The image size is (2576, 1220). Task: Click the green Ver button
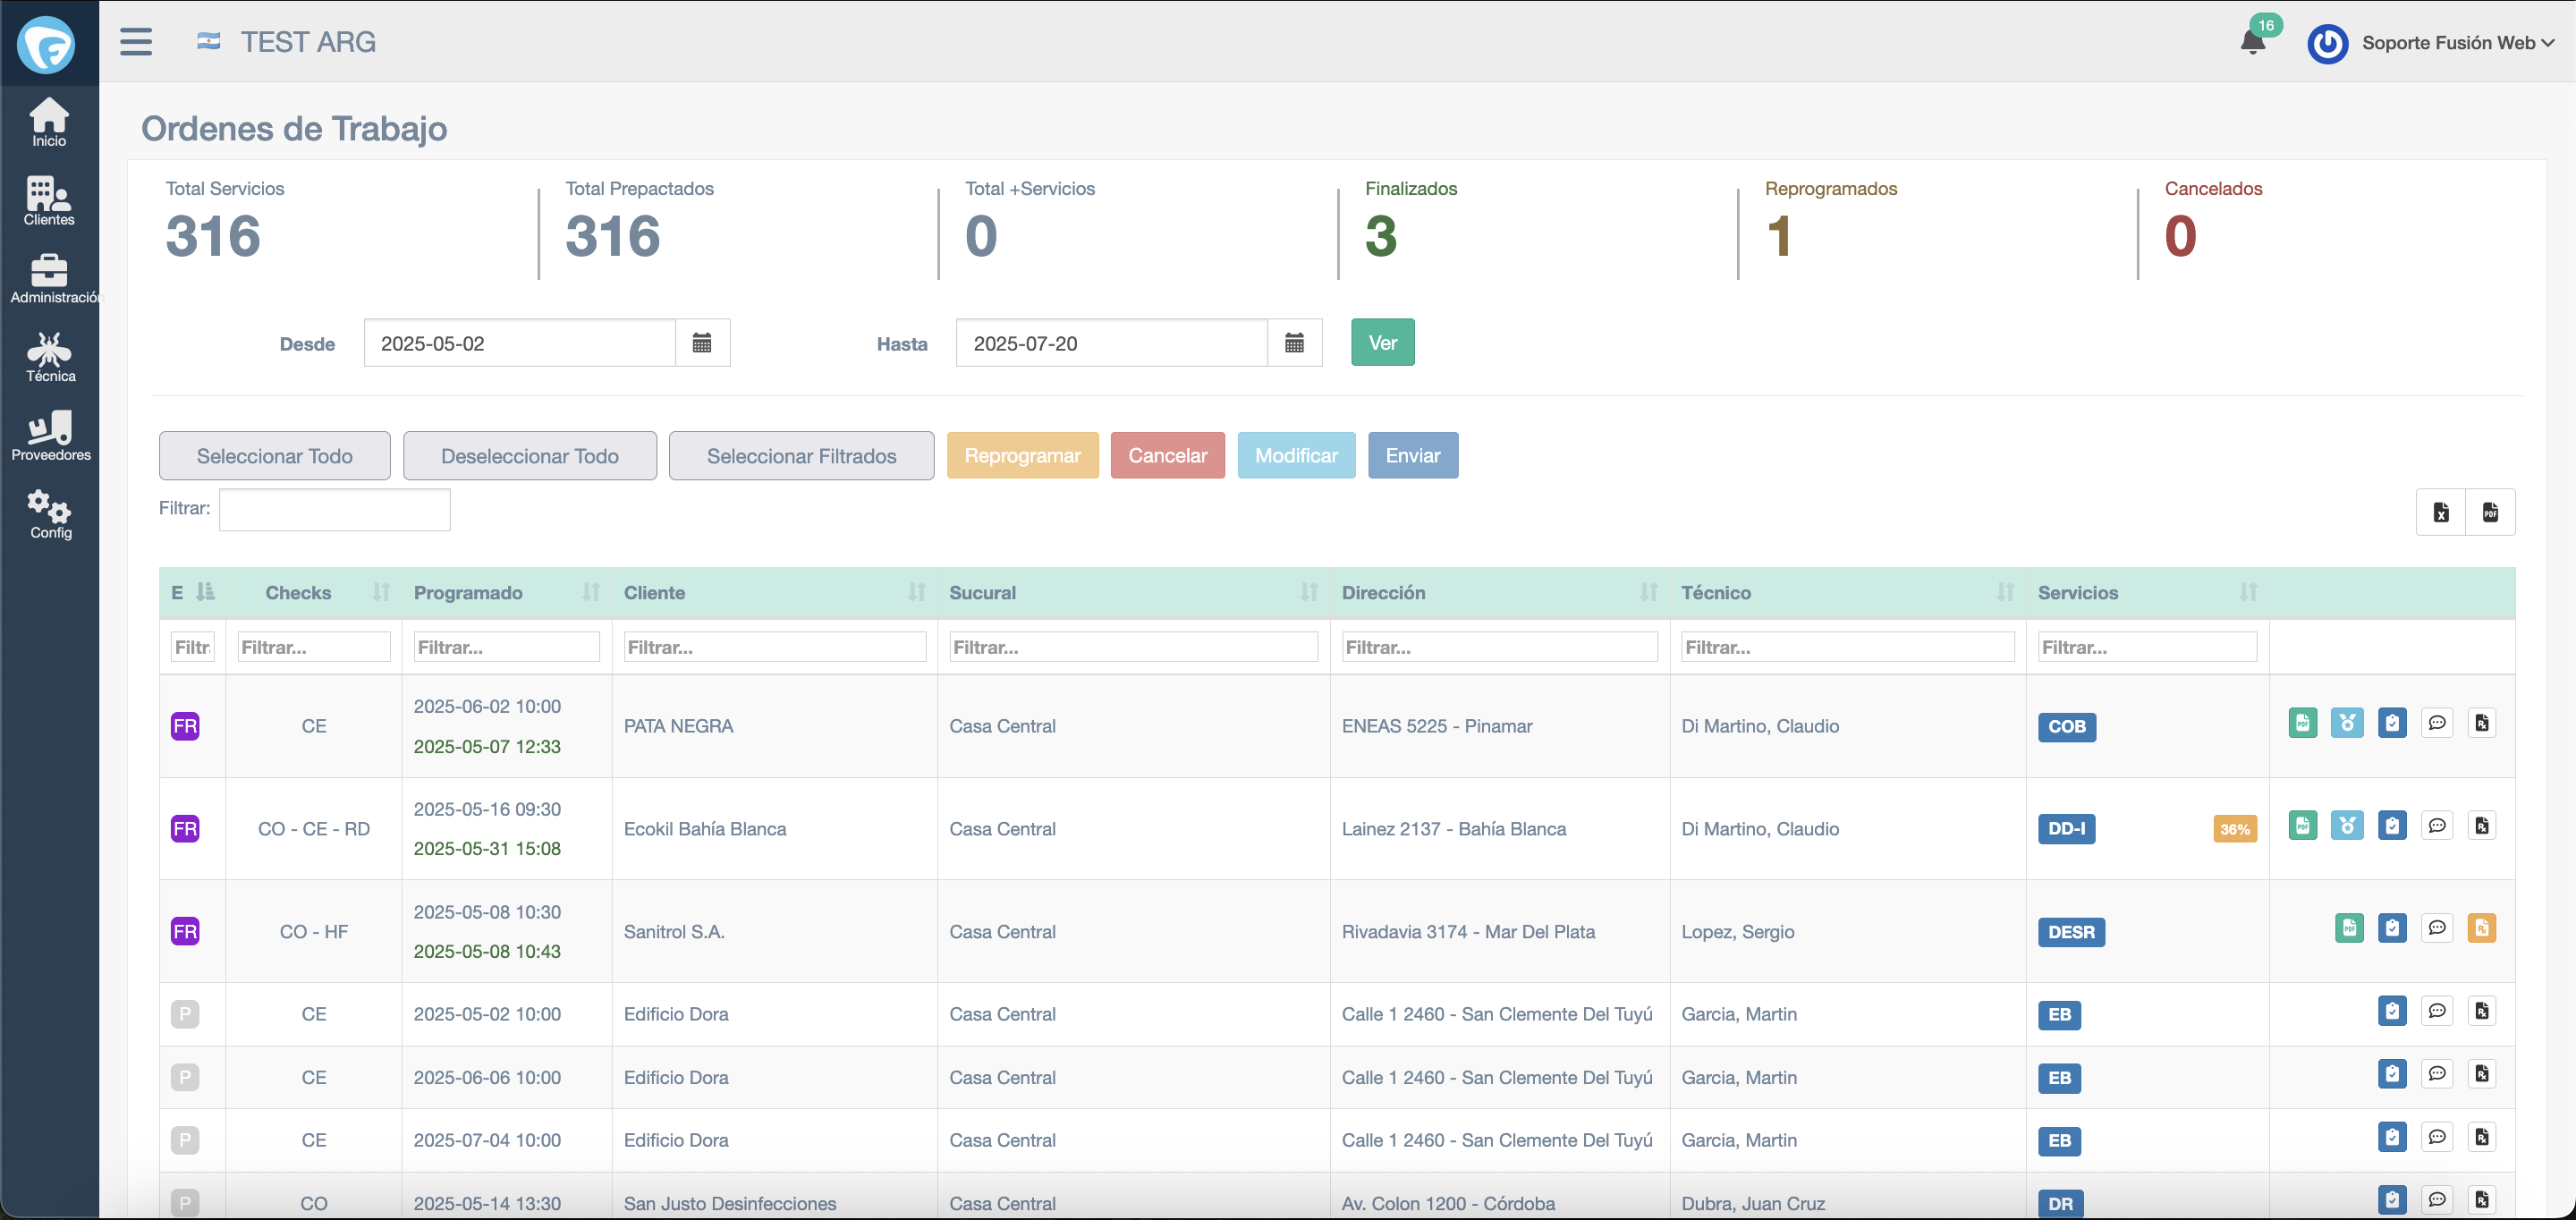(1382, 342)
